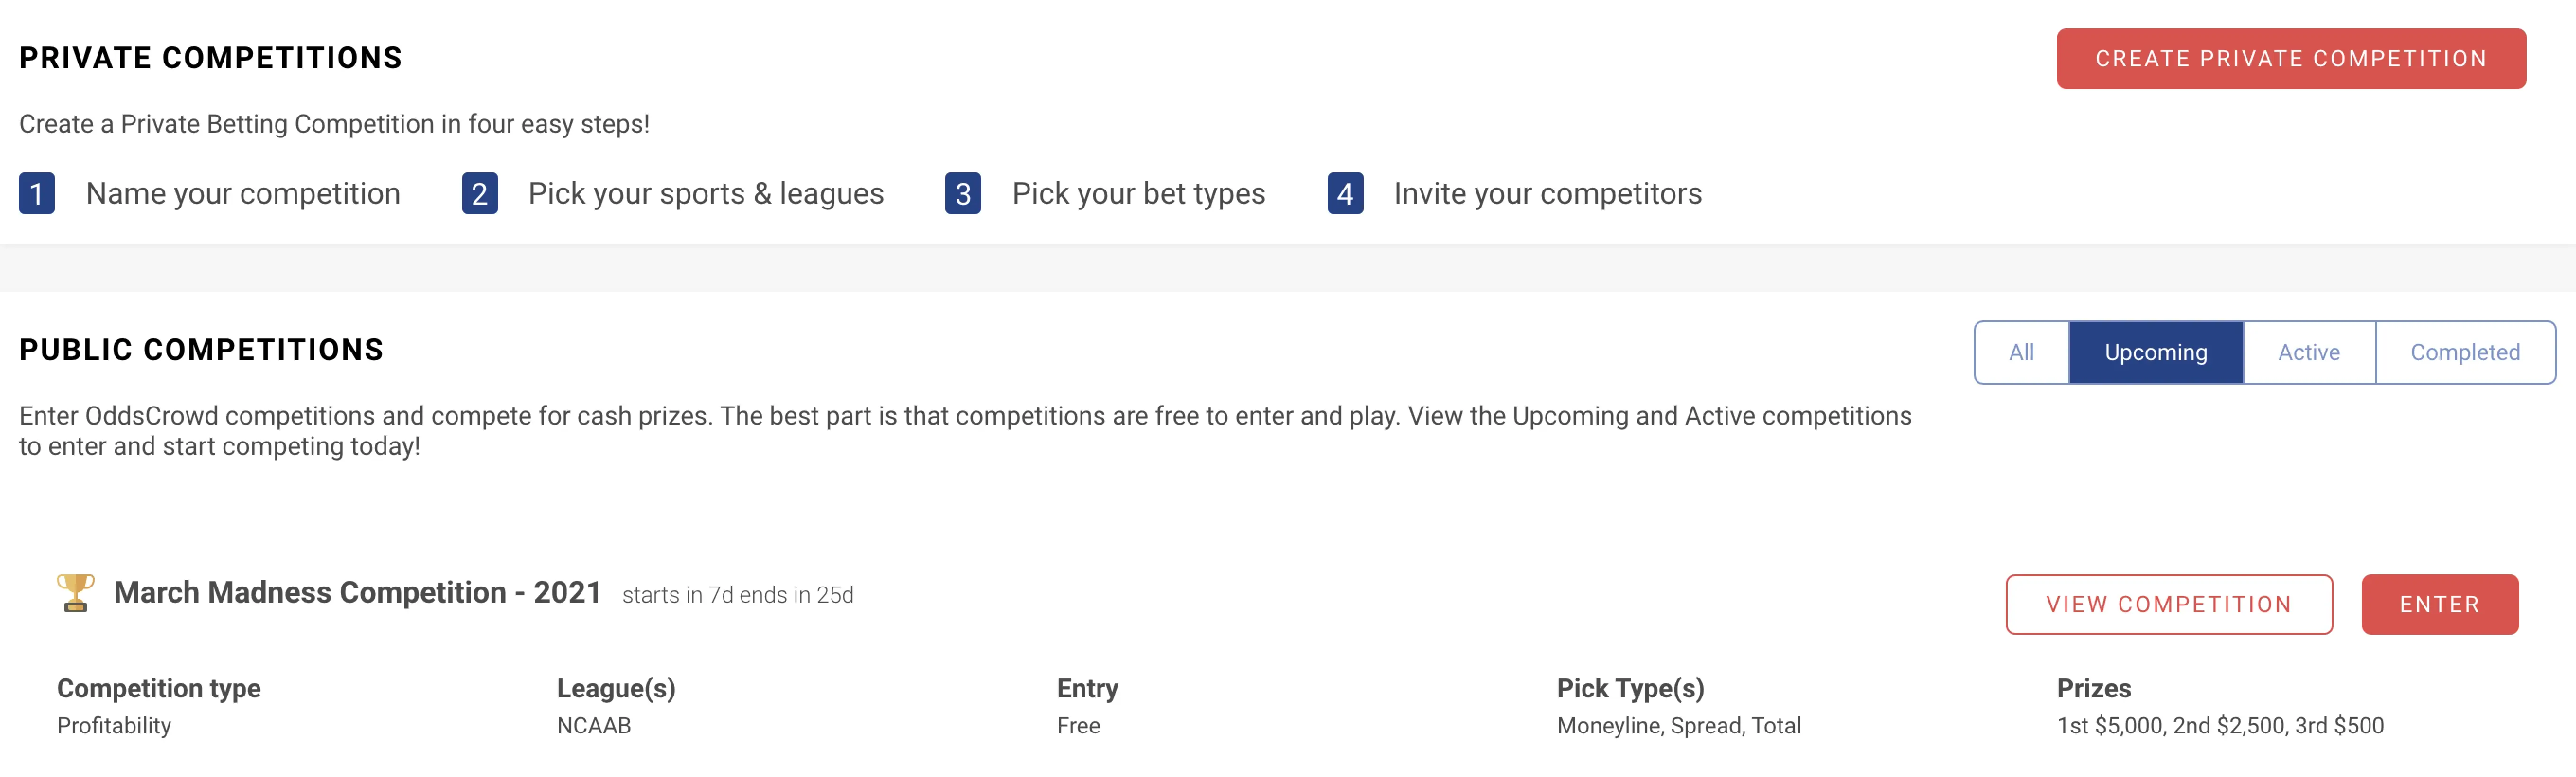
Task: Click Invite your competitors step
Action: click(x=1548, y=194)
